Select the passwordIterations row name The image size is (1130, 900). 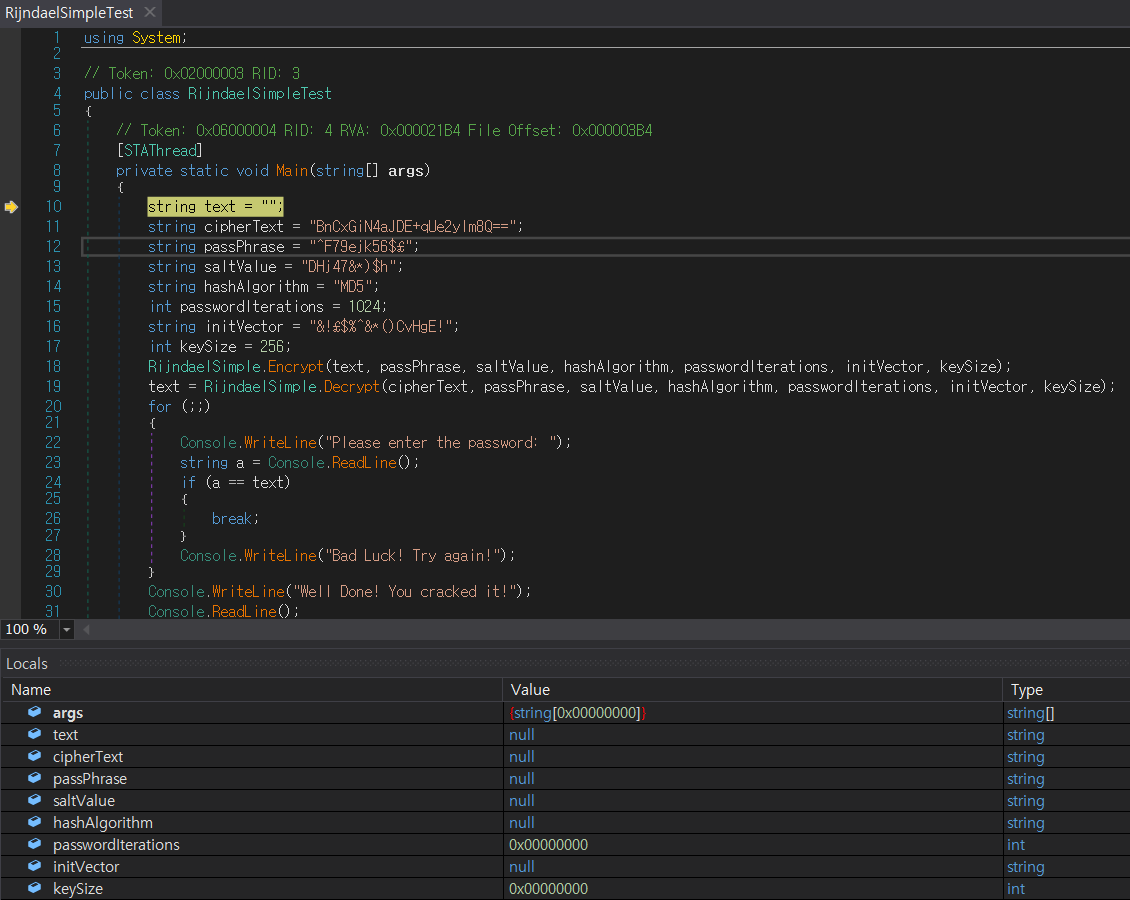[x=116, y=845]
